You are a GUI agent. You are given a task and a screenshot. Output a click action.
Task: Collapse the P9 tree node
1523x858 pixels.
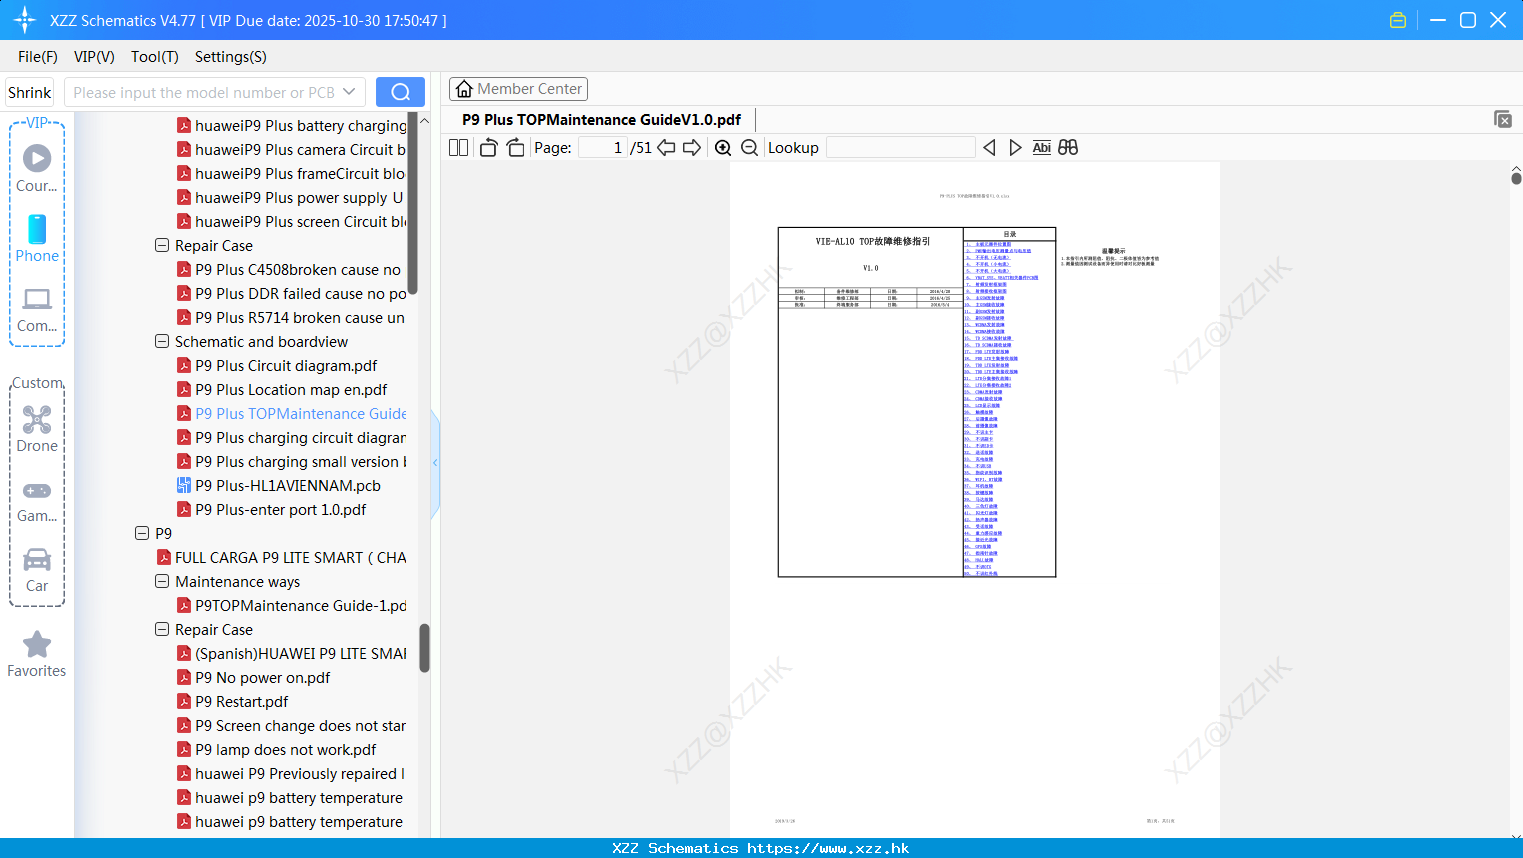pyautogui.click(x=142, y=533)
